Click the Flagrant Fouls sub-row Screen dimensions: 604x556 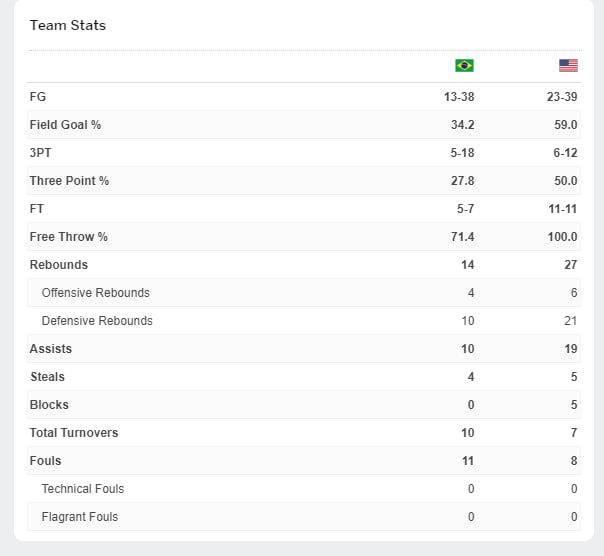point(80,517)
